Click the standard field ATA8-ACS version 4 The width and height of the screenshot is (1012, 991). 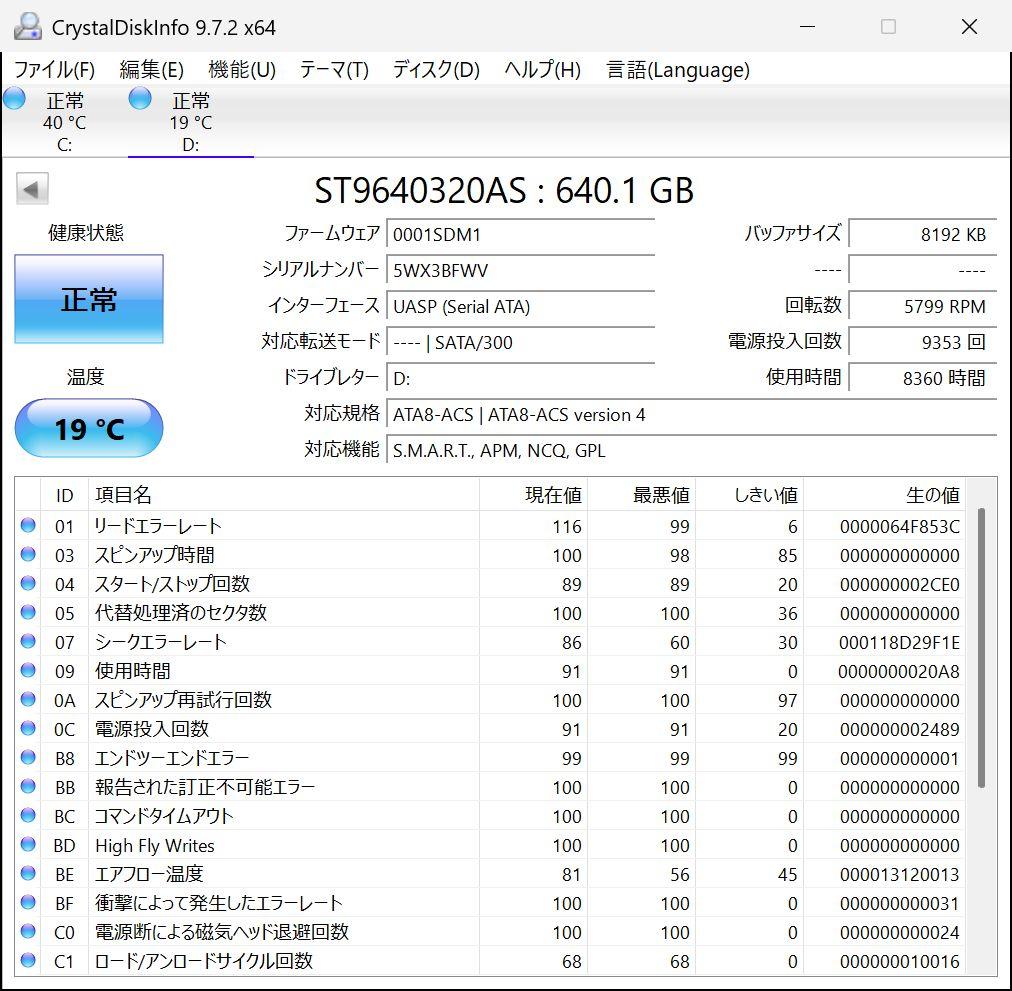click(x=691, y=414)
